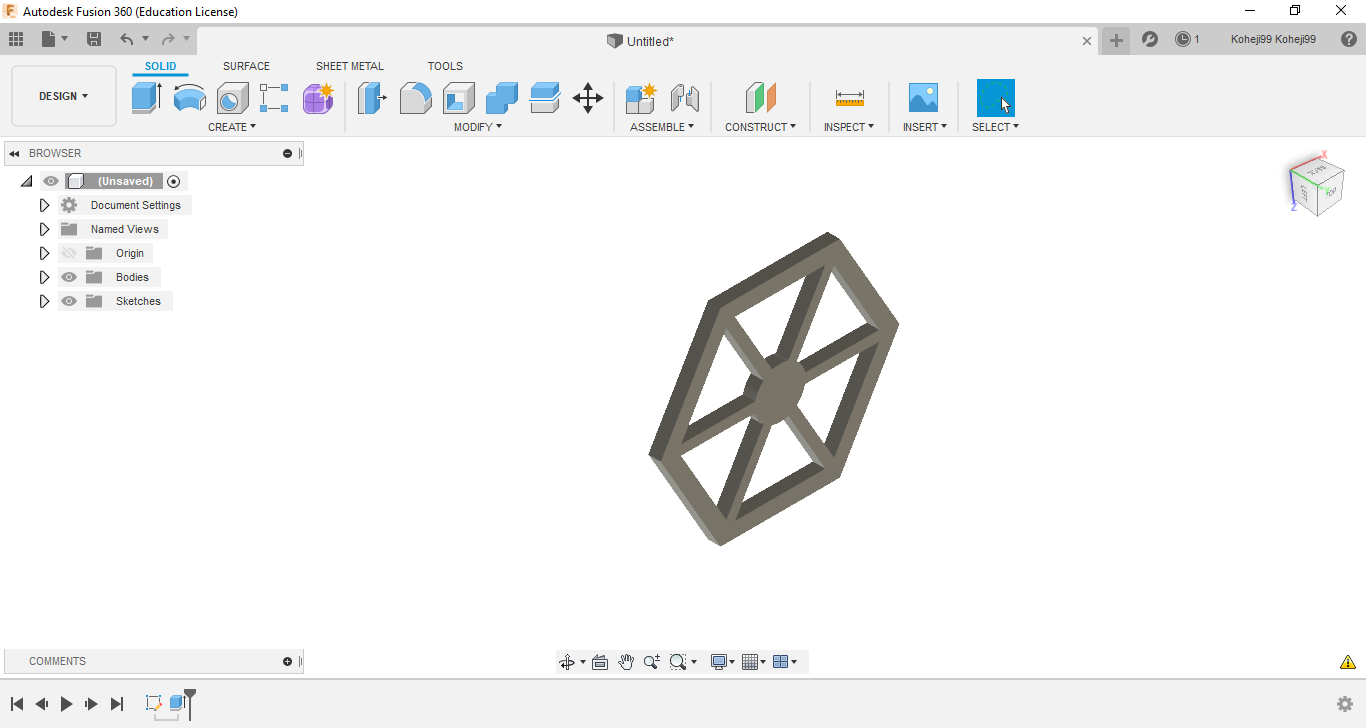This screenshot has height=728, width=1366.
Task: Open the Help question mark
Action: click(x=1349, y=40)
